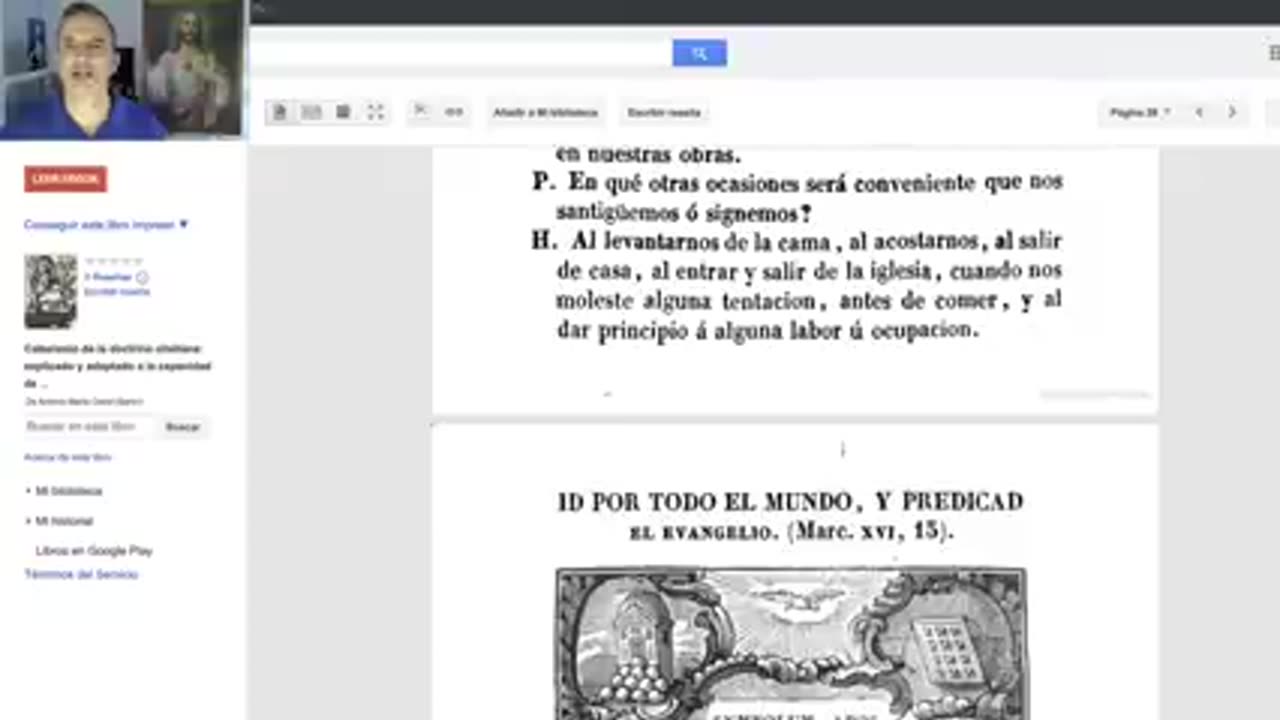Screen dimensions: 1280x720
Task: Click the blue search magnifier button
Action: tap(699, 53)
